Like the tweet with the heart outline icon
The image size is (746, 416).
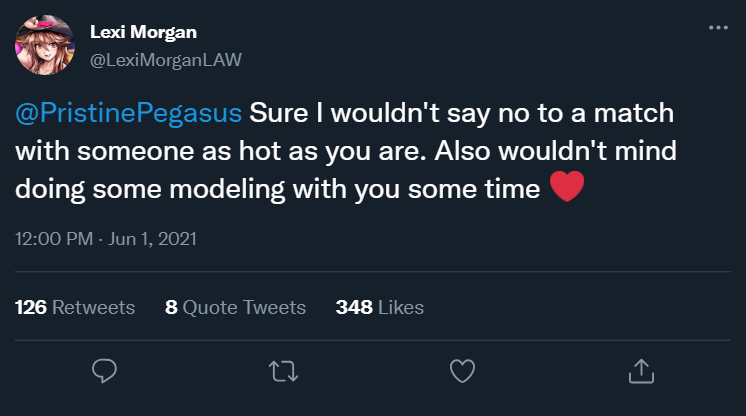tap(461, 371)
